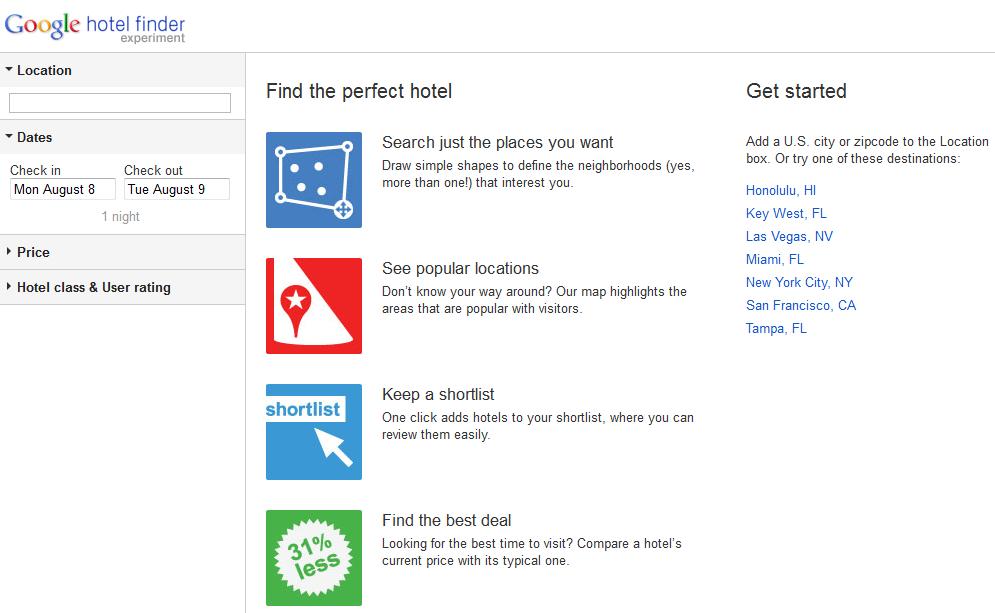The image size is (995, 613).
Task: Choose Honolulu, HI destination link
Action: [x=781, y=190]
